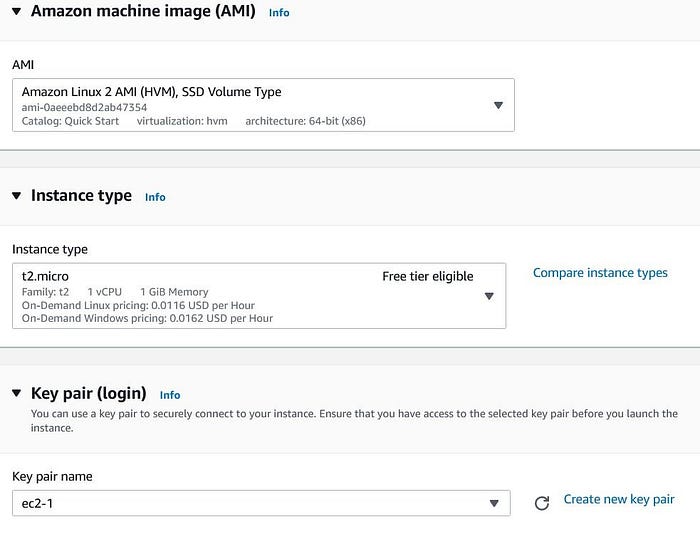The width and height of the screenshot is (700, 534).
Task: Collapse the Amazon machine image section triangle
Action: [x=16, y=12]
